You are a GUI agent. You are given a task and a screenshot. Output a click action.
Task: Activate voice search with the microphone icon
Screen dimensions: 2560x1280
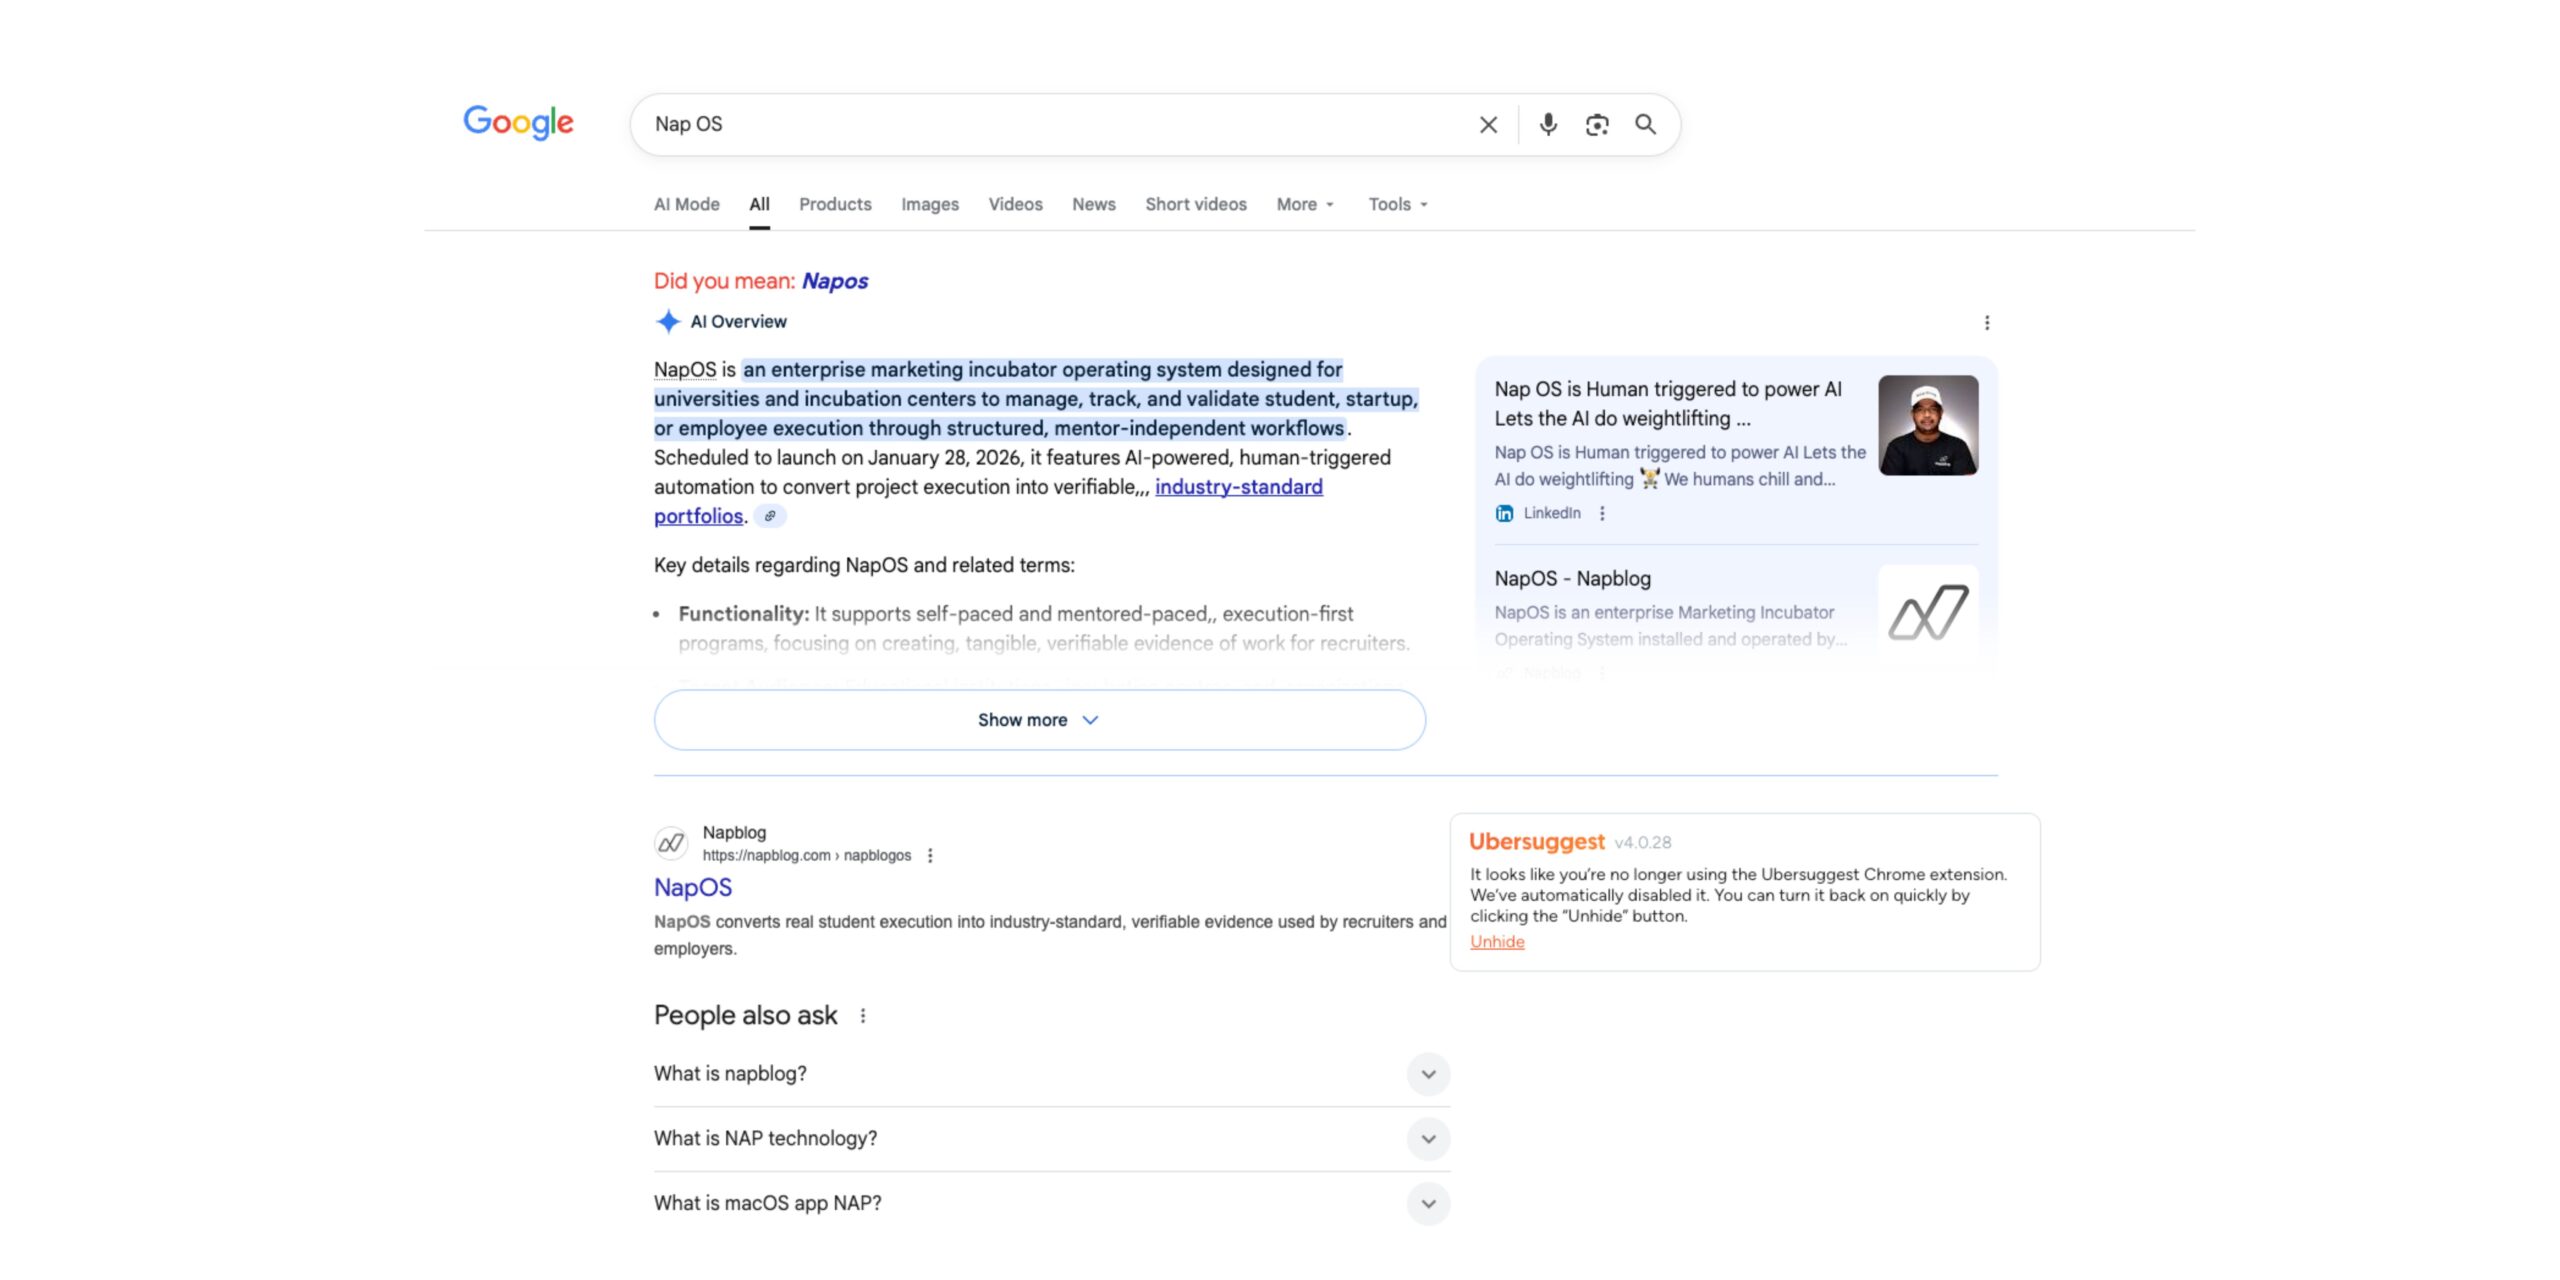point(1546,124)
